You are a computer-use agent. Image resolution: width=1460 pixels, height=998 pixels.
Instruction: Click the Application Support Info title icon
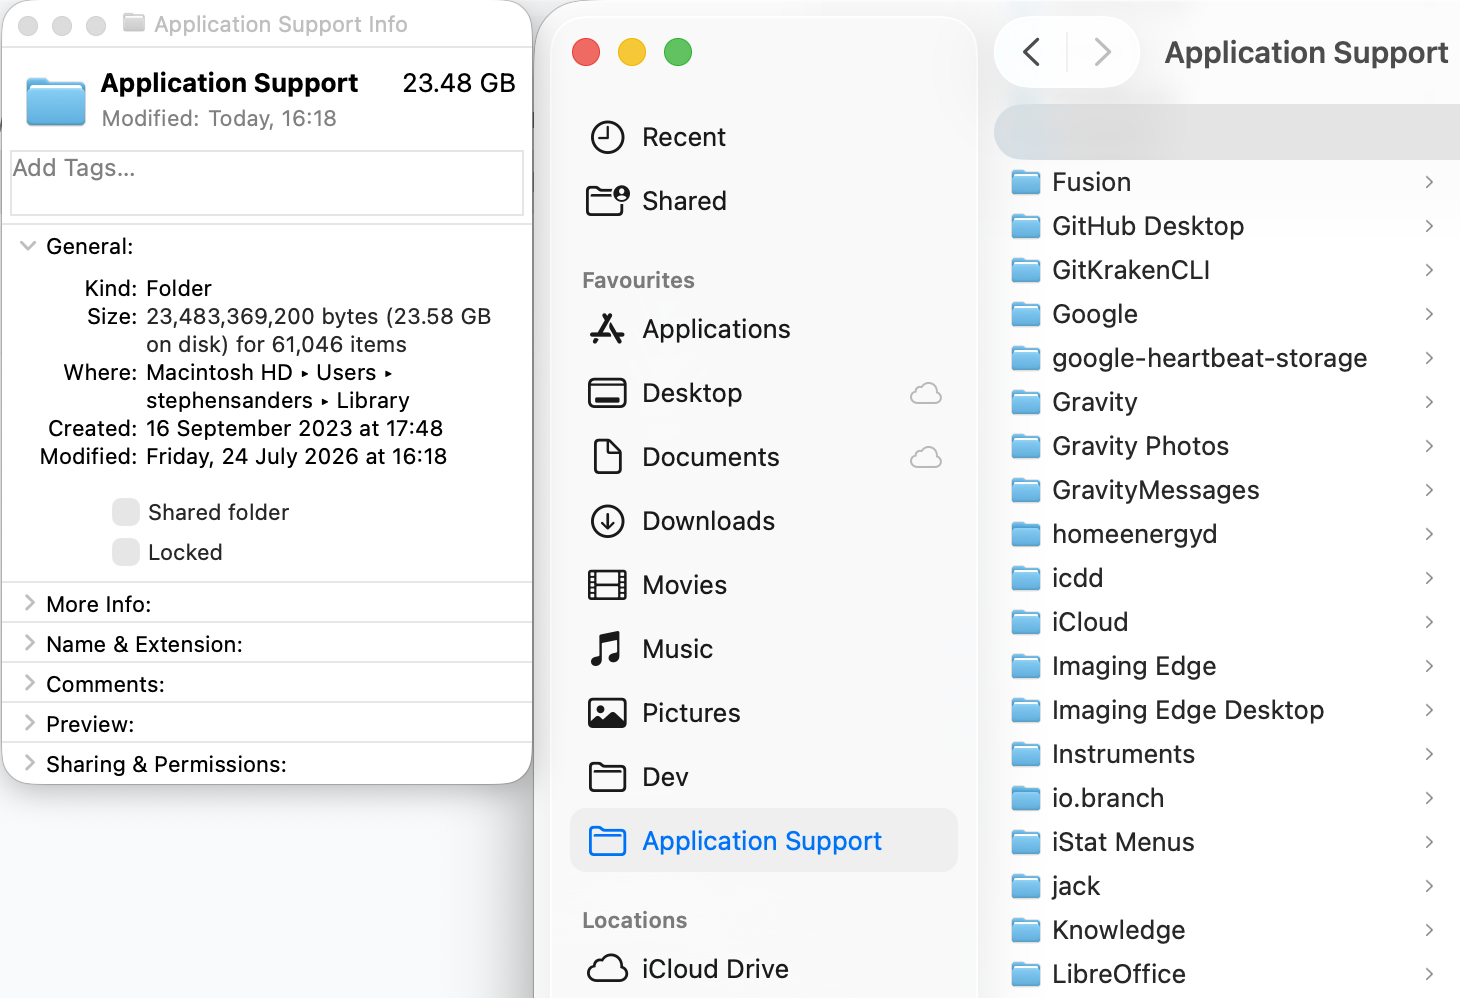click(x=133, y=23)
